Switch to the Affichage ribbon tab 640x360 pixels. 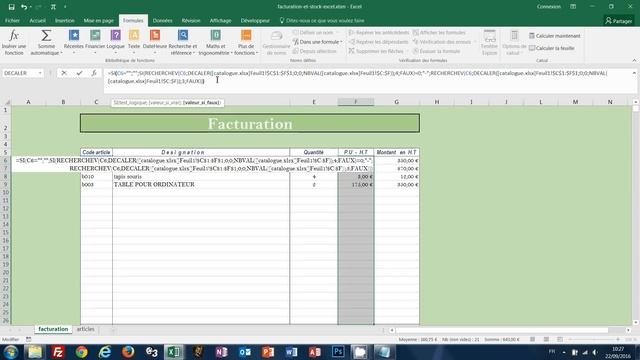pos(220,20)
